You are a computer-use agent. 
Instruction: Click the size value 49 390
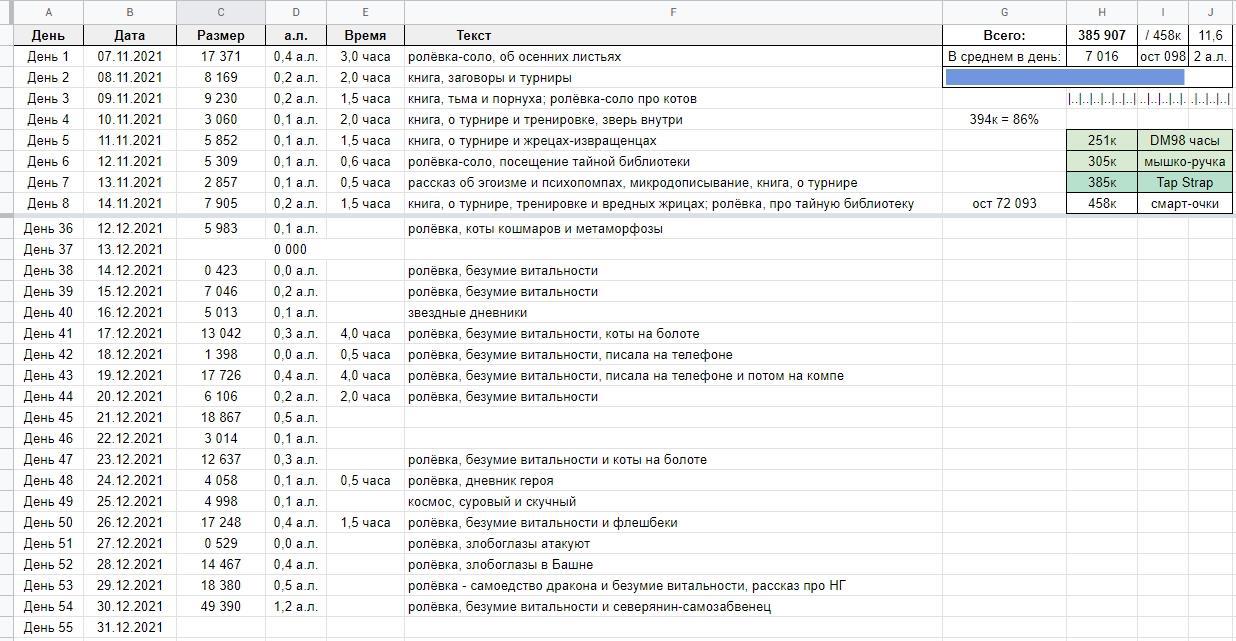point(220,607)
